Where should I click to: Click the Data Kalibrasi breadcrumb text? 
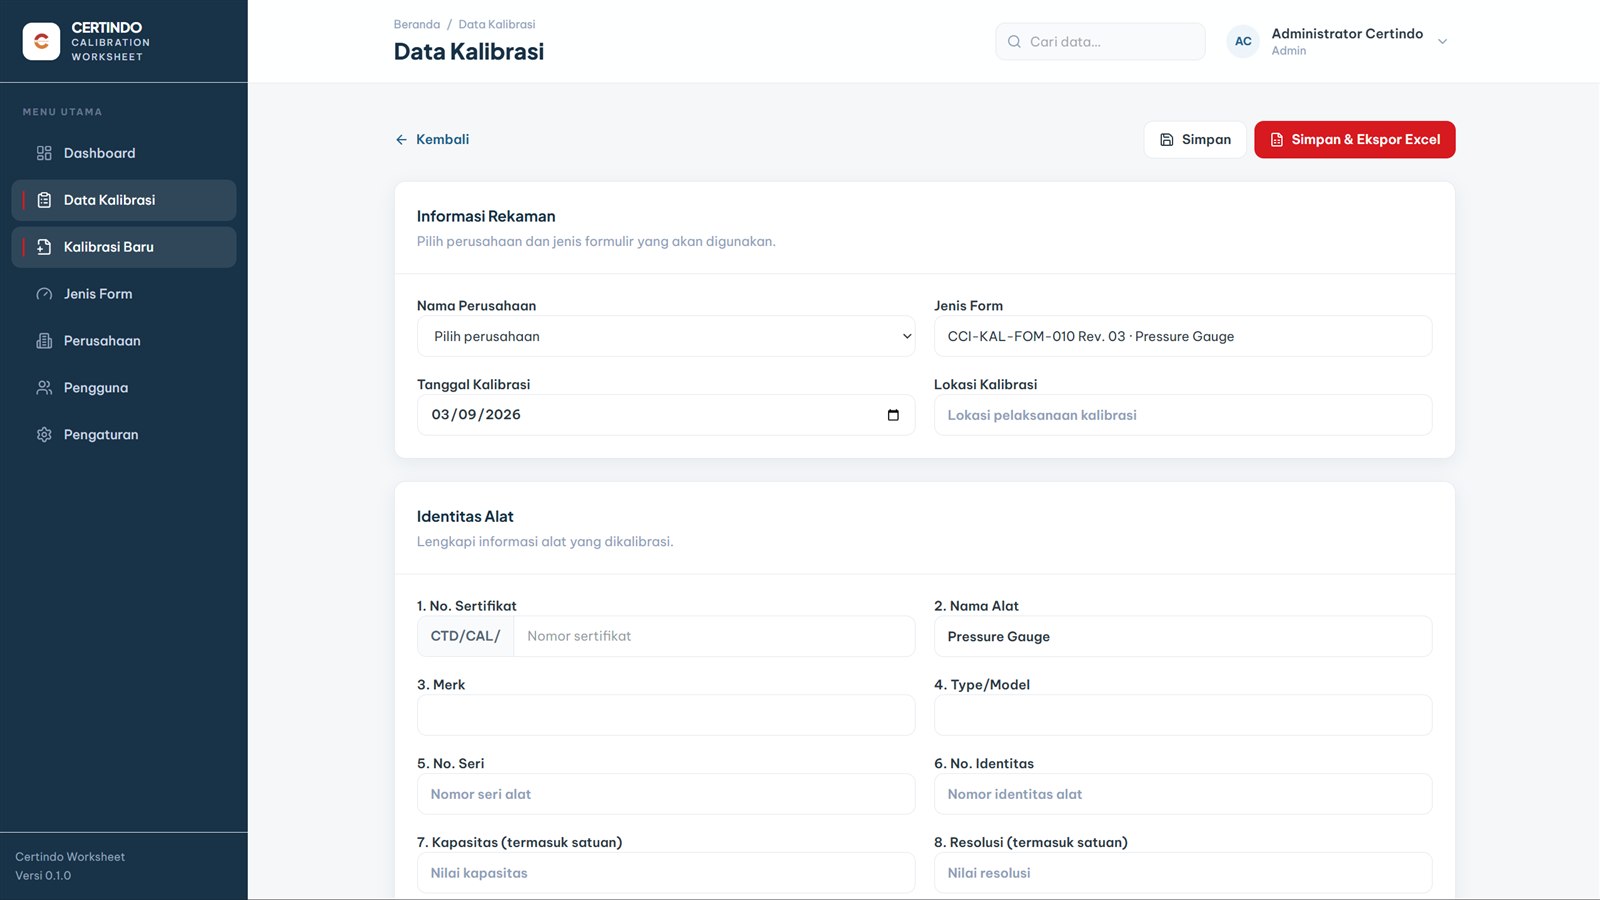coord(497,24)
